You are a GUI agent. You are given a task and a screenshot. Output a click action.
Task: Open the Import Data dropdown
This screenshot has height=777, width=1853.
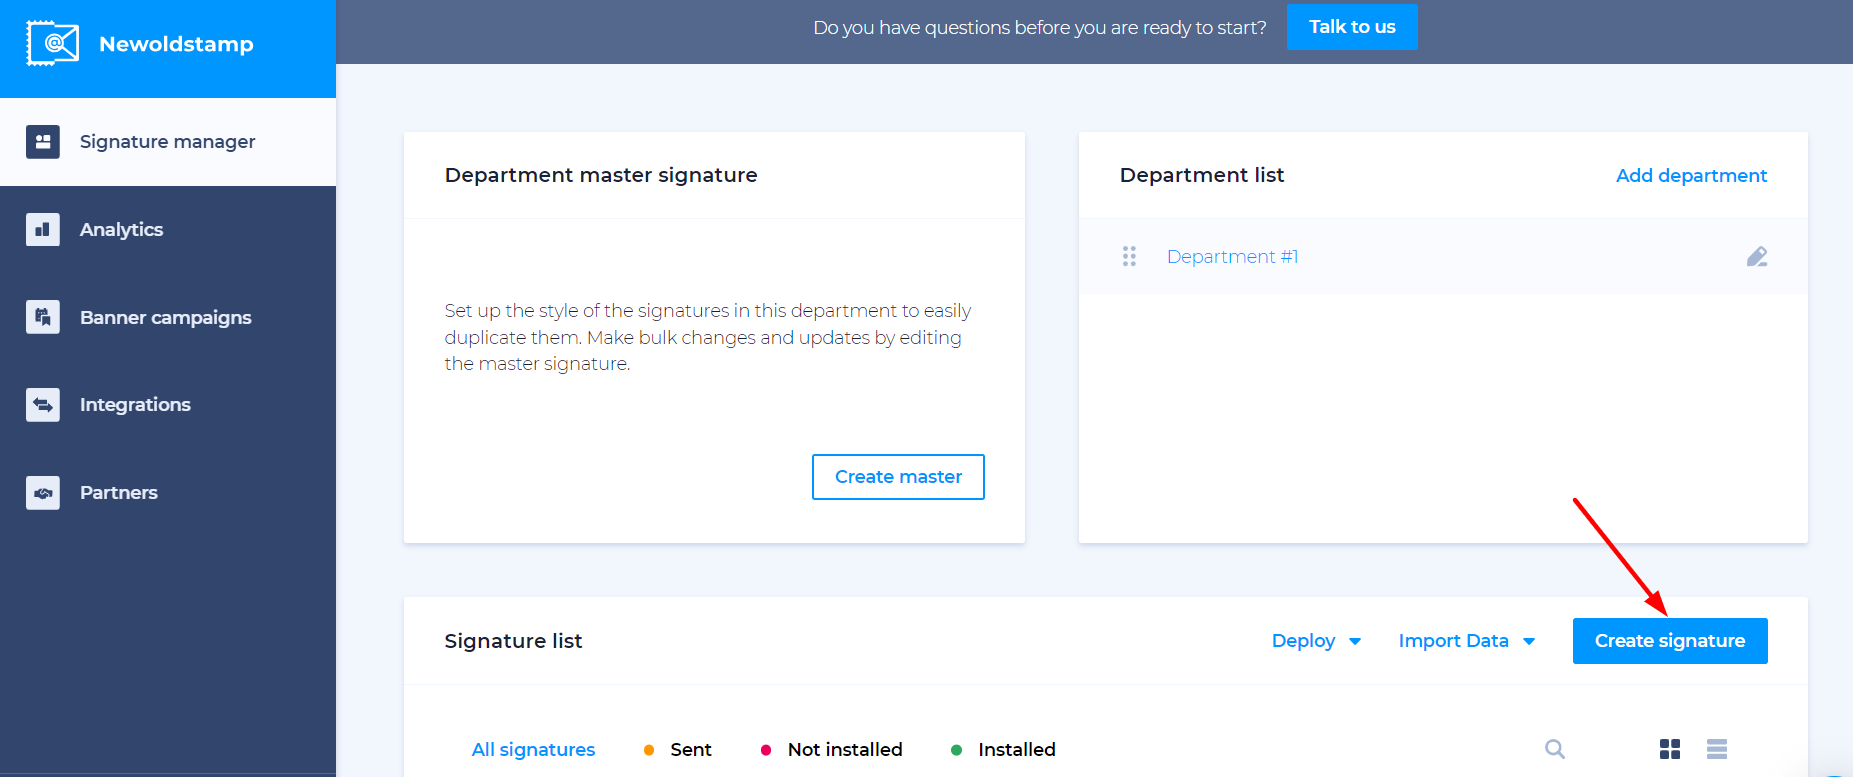point(1466,641)
